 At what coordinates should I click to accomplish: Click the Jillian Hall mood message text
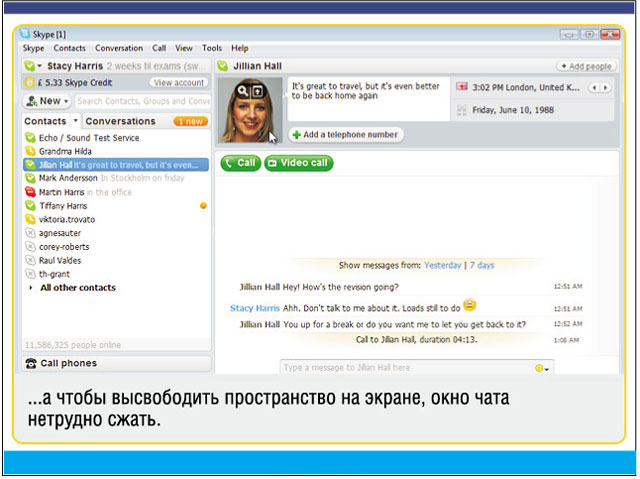tap(366, 91)
